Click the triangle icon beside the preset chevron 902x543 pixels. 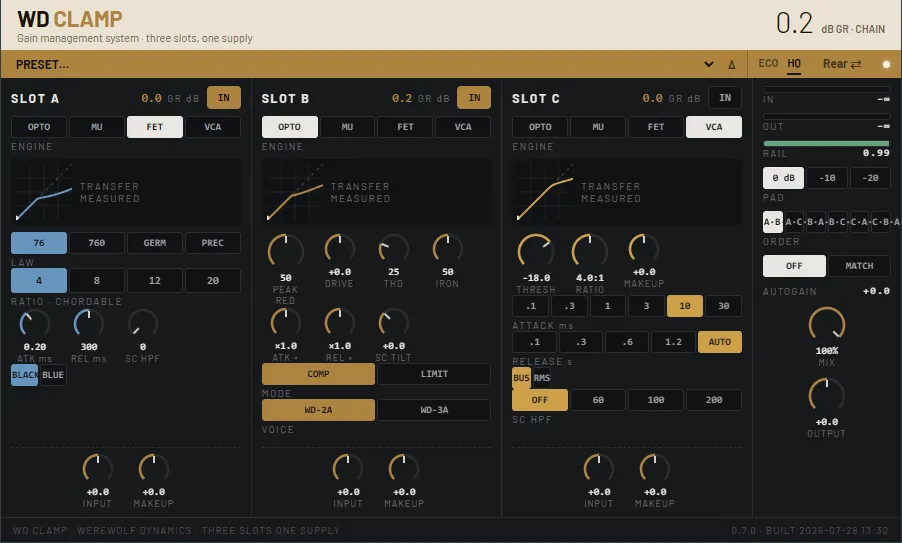coord(732,64)
